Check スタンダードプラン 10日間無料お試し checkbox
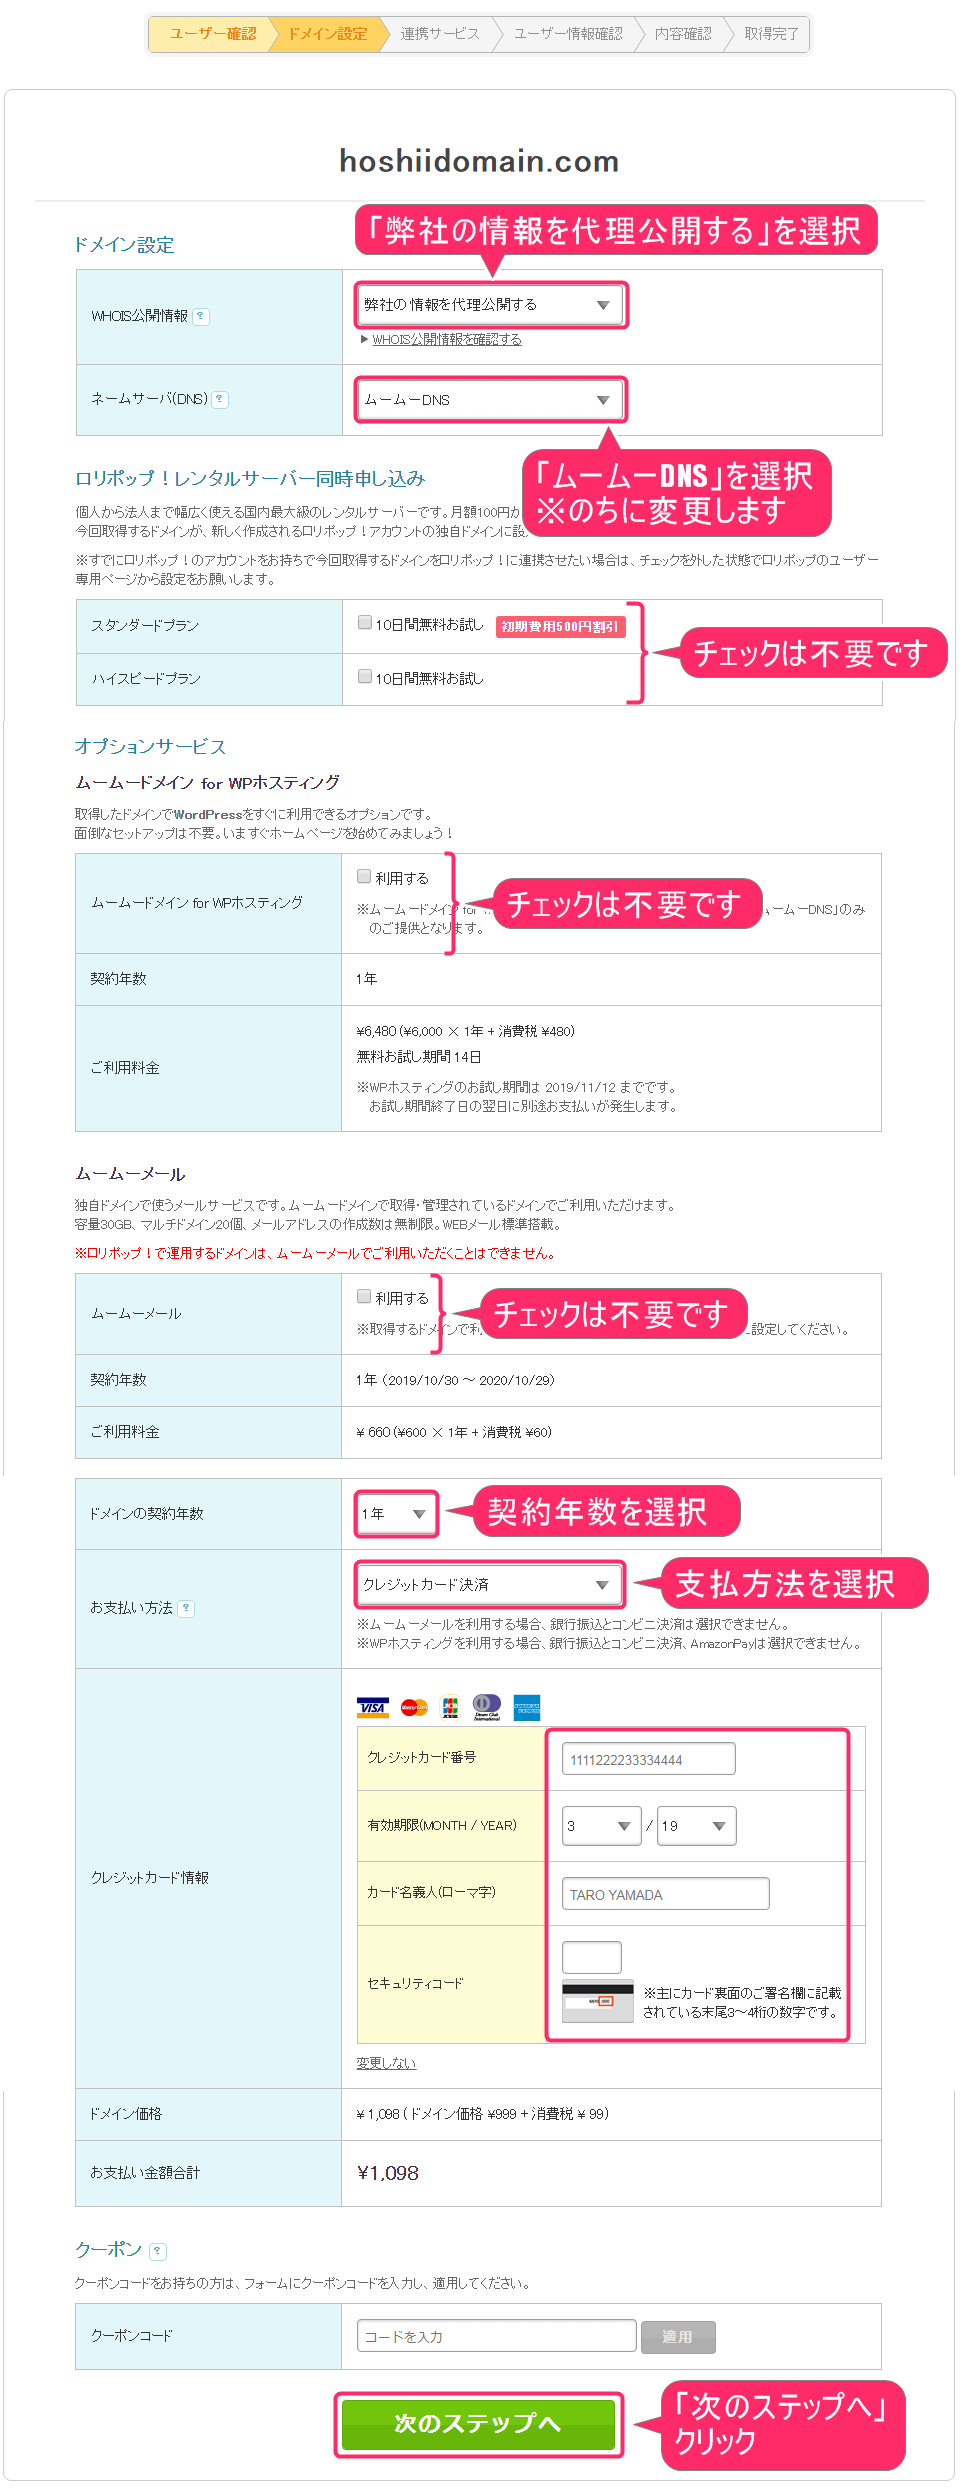 pos(365,623)
